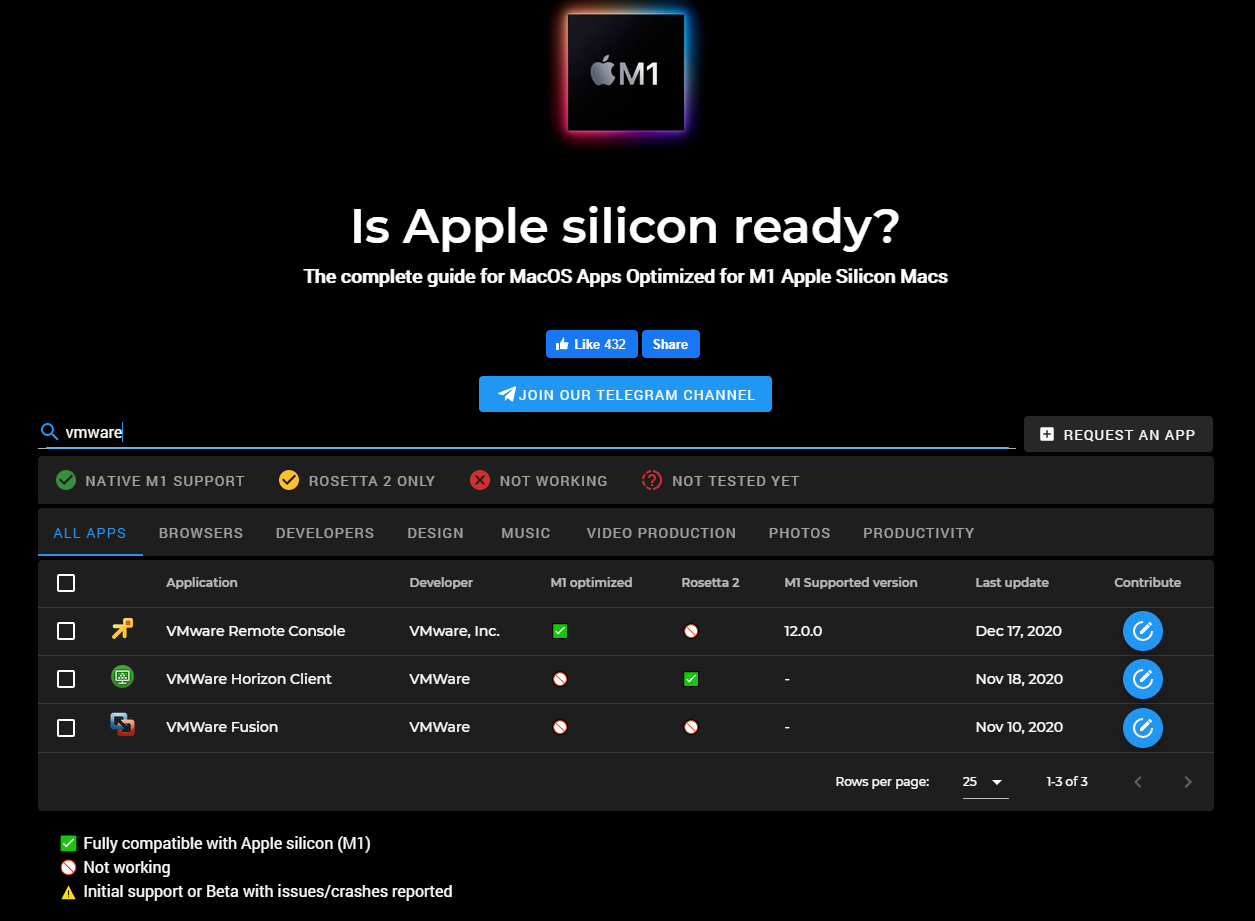
Task: Click the Request an App button
Action: click(x=1118, y=434)
